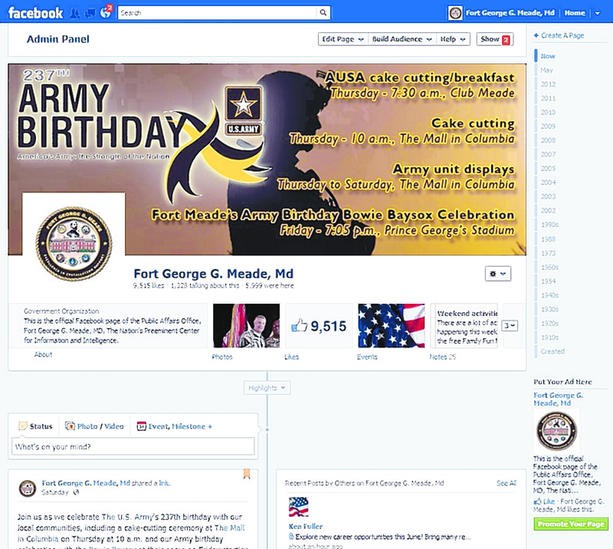Click Promote Your Page button
This screenshot has width=613, height=549.
pos(571,524)
